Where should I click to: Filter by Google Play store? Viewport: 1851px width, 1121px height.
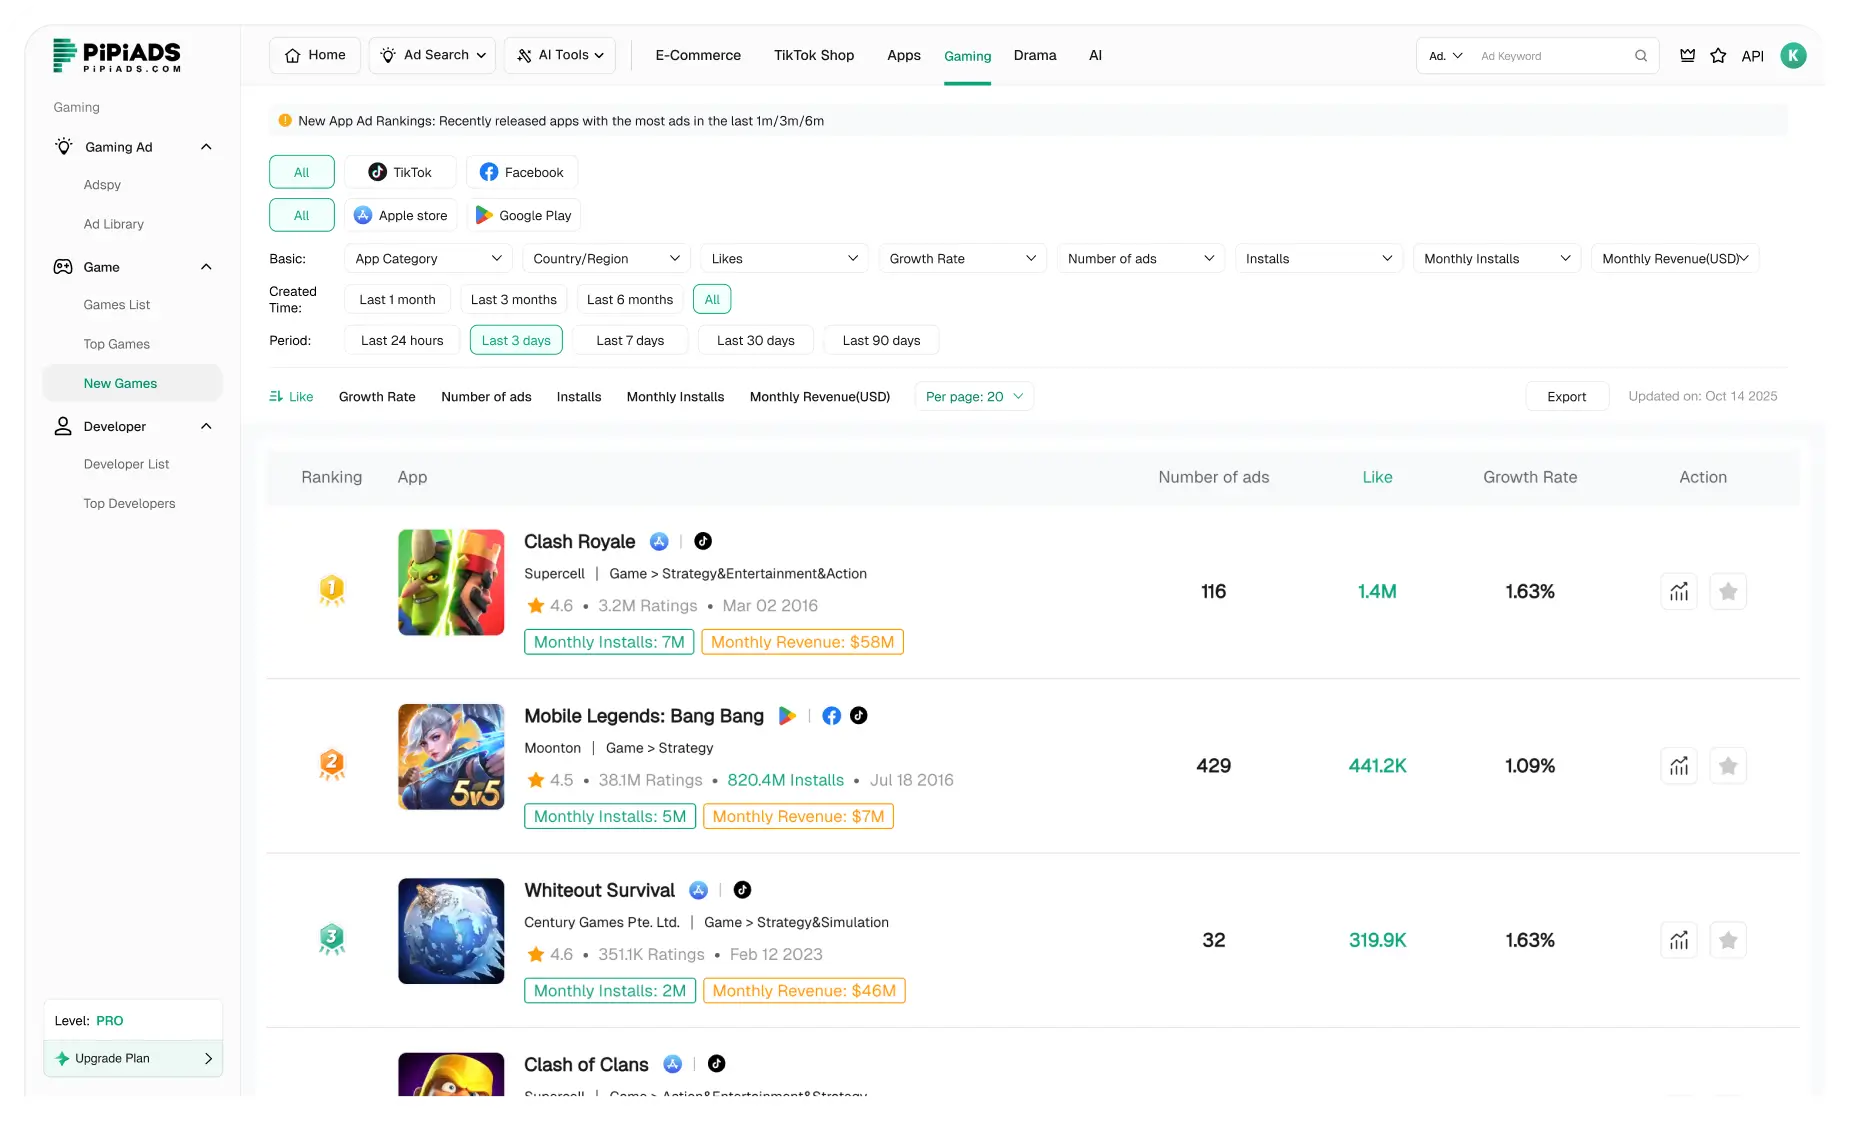click(523, 215)
